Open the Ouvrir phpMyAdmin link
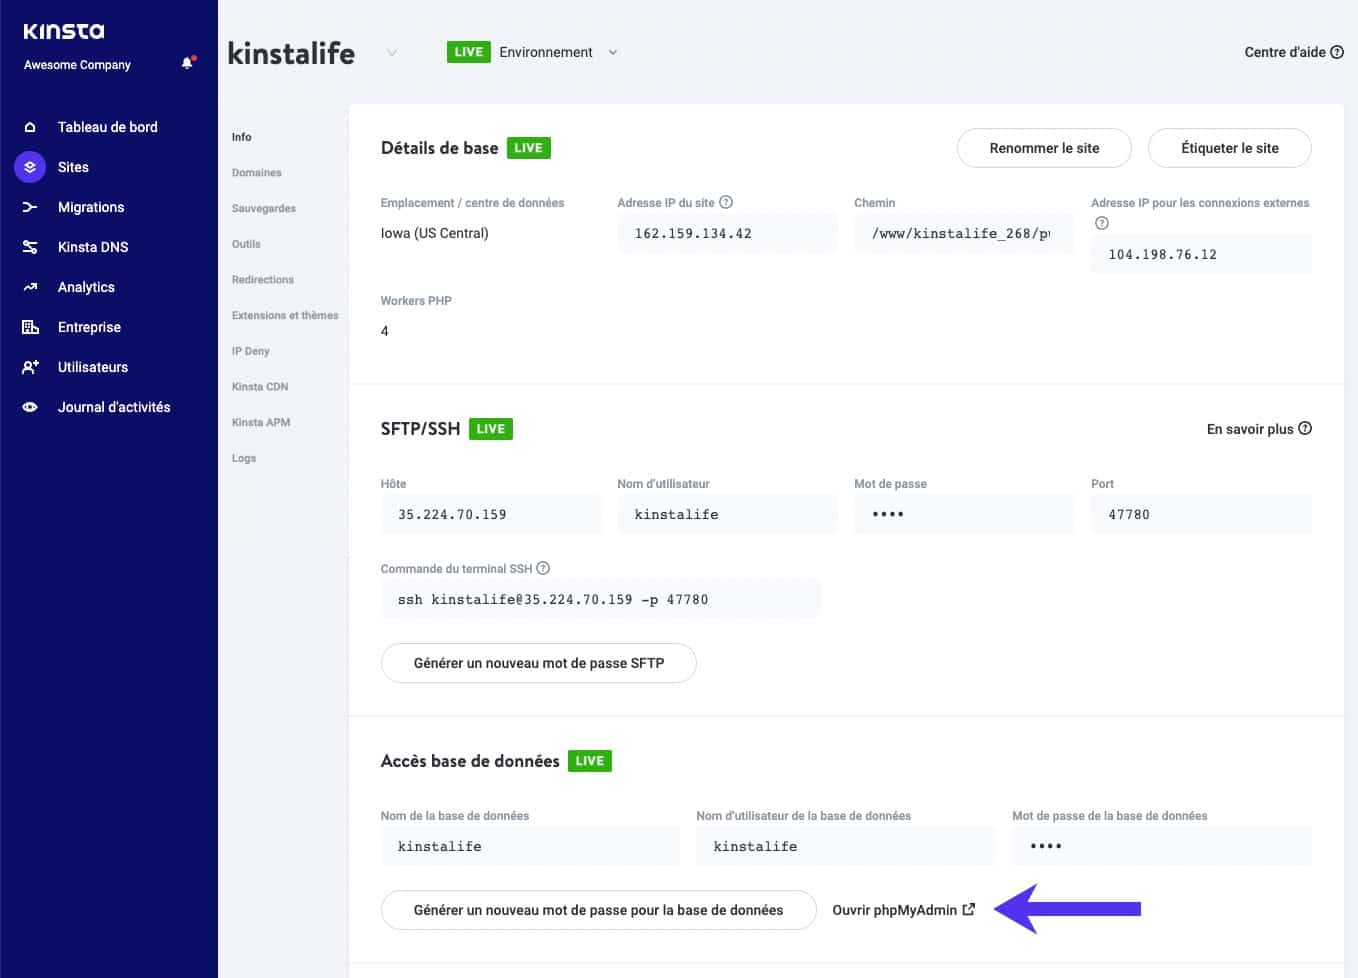1358x978 pixels. pyautogui.click(x=902, y=910)
